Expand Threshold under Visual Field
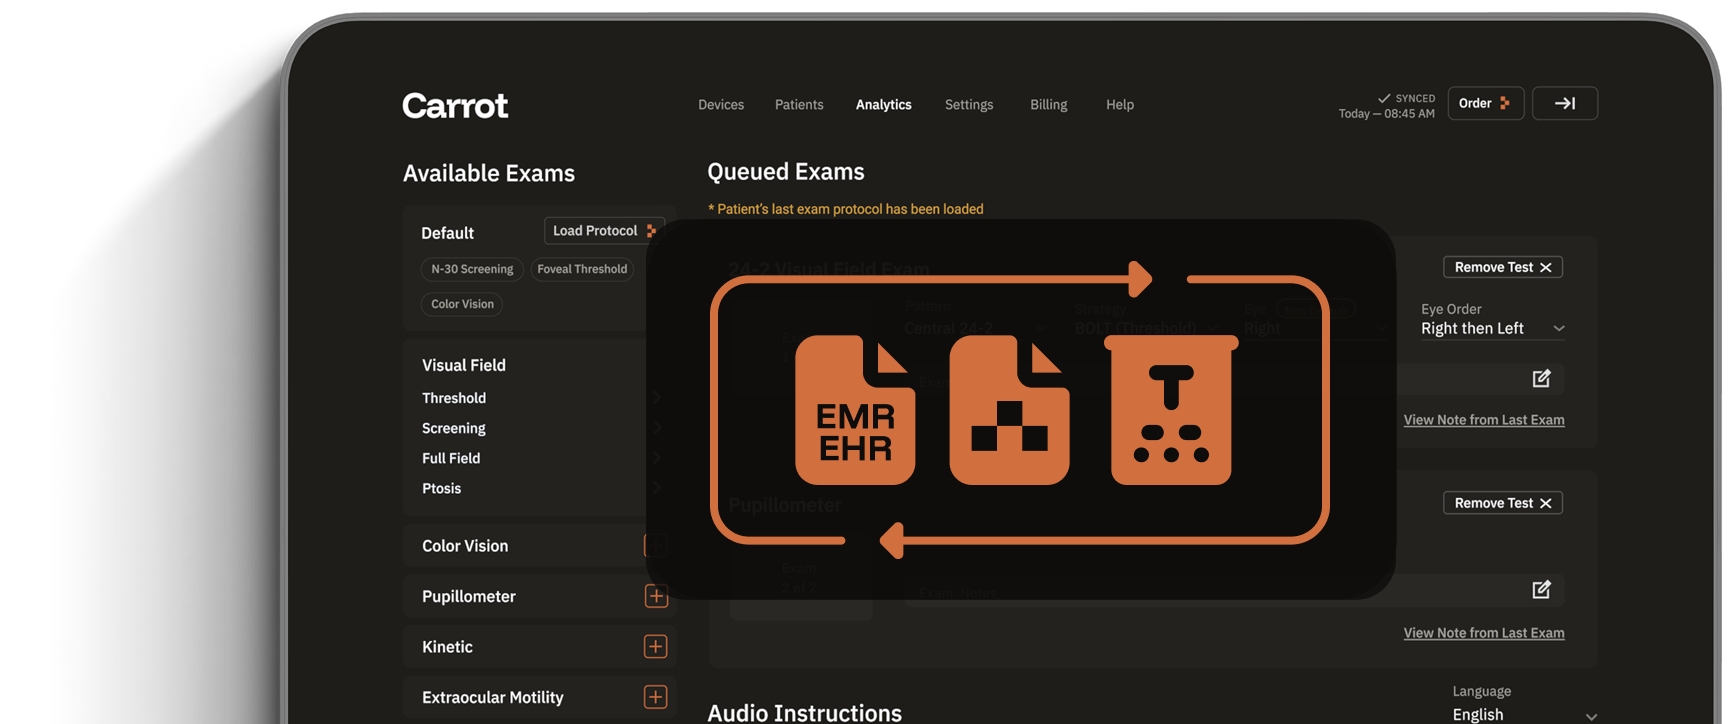 454,398
